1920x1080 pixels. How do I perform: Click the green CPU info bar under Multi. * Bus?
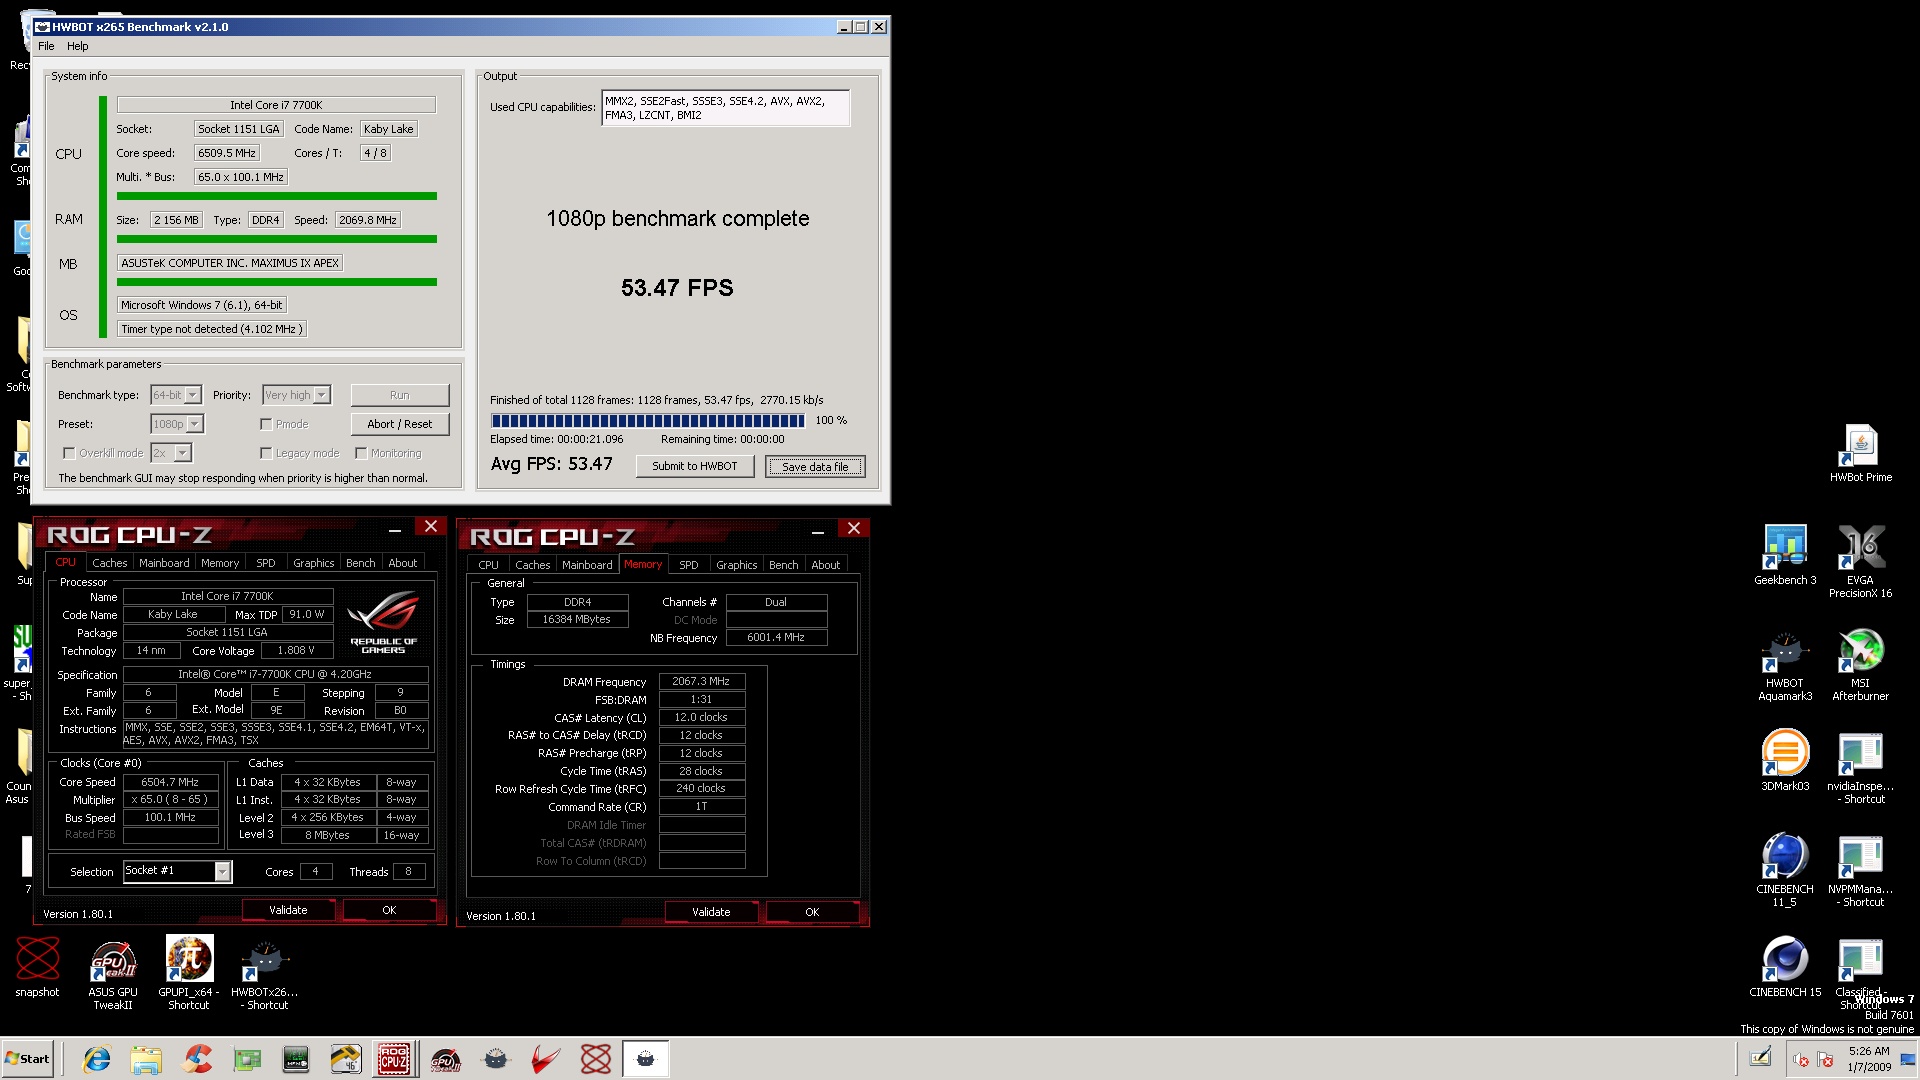click(x=277, y=196)
